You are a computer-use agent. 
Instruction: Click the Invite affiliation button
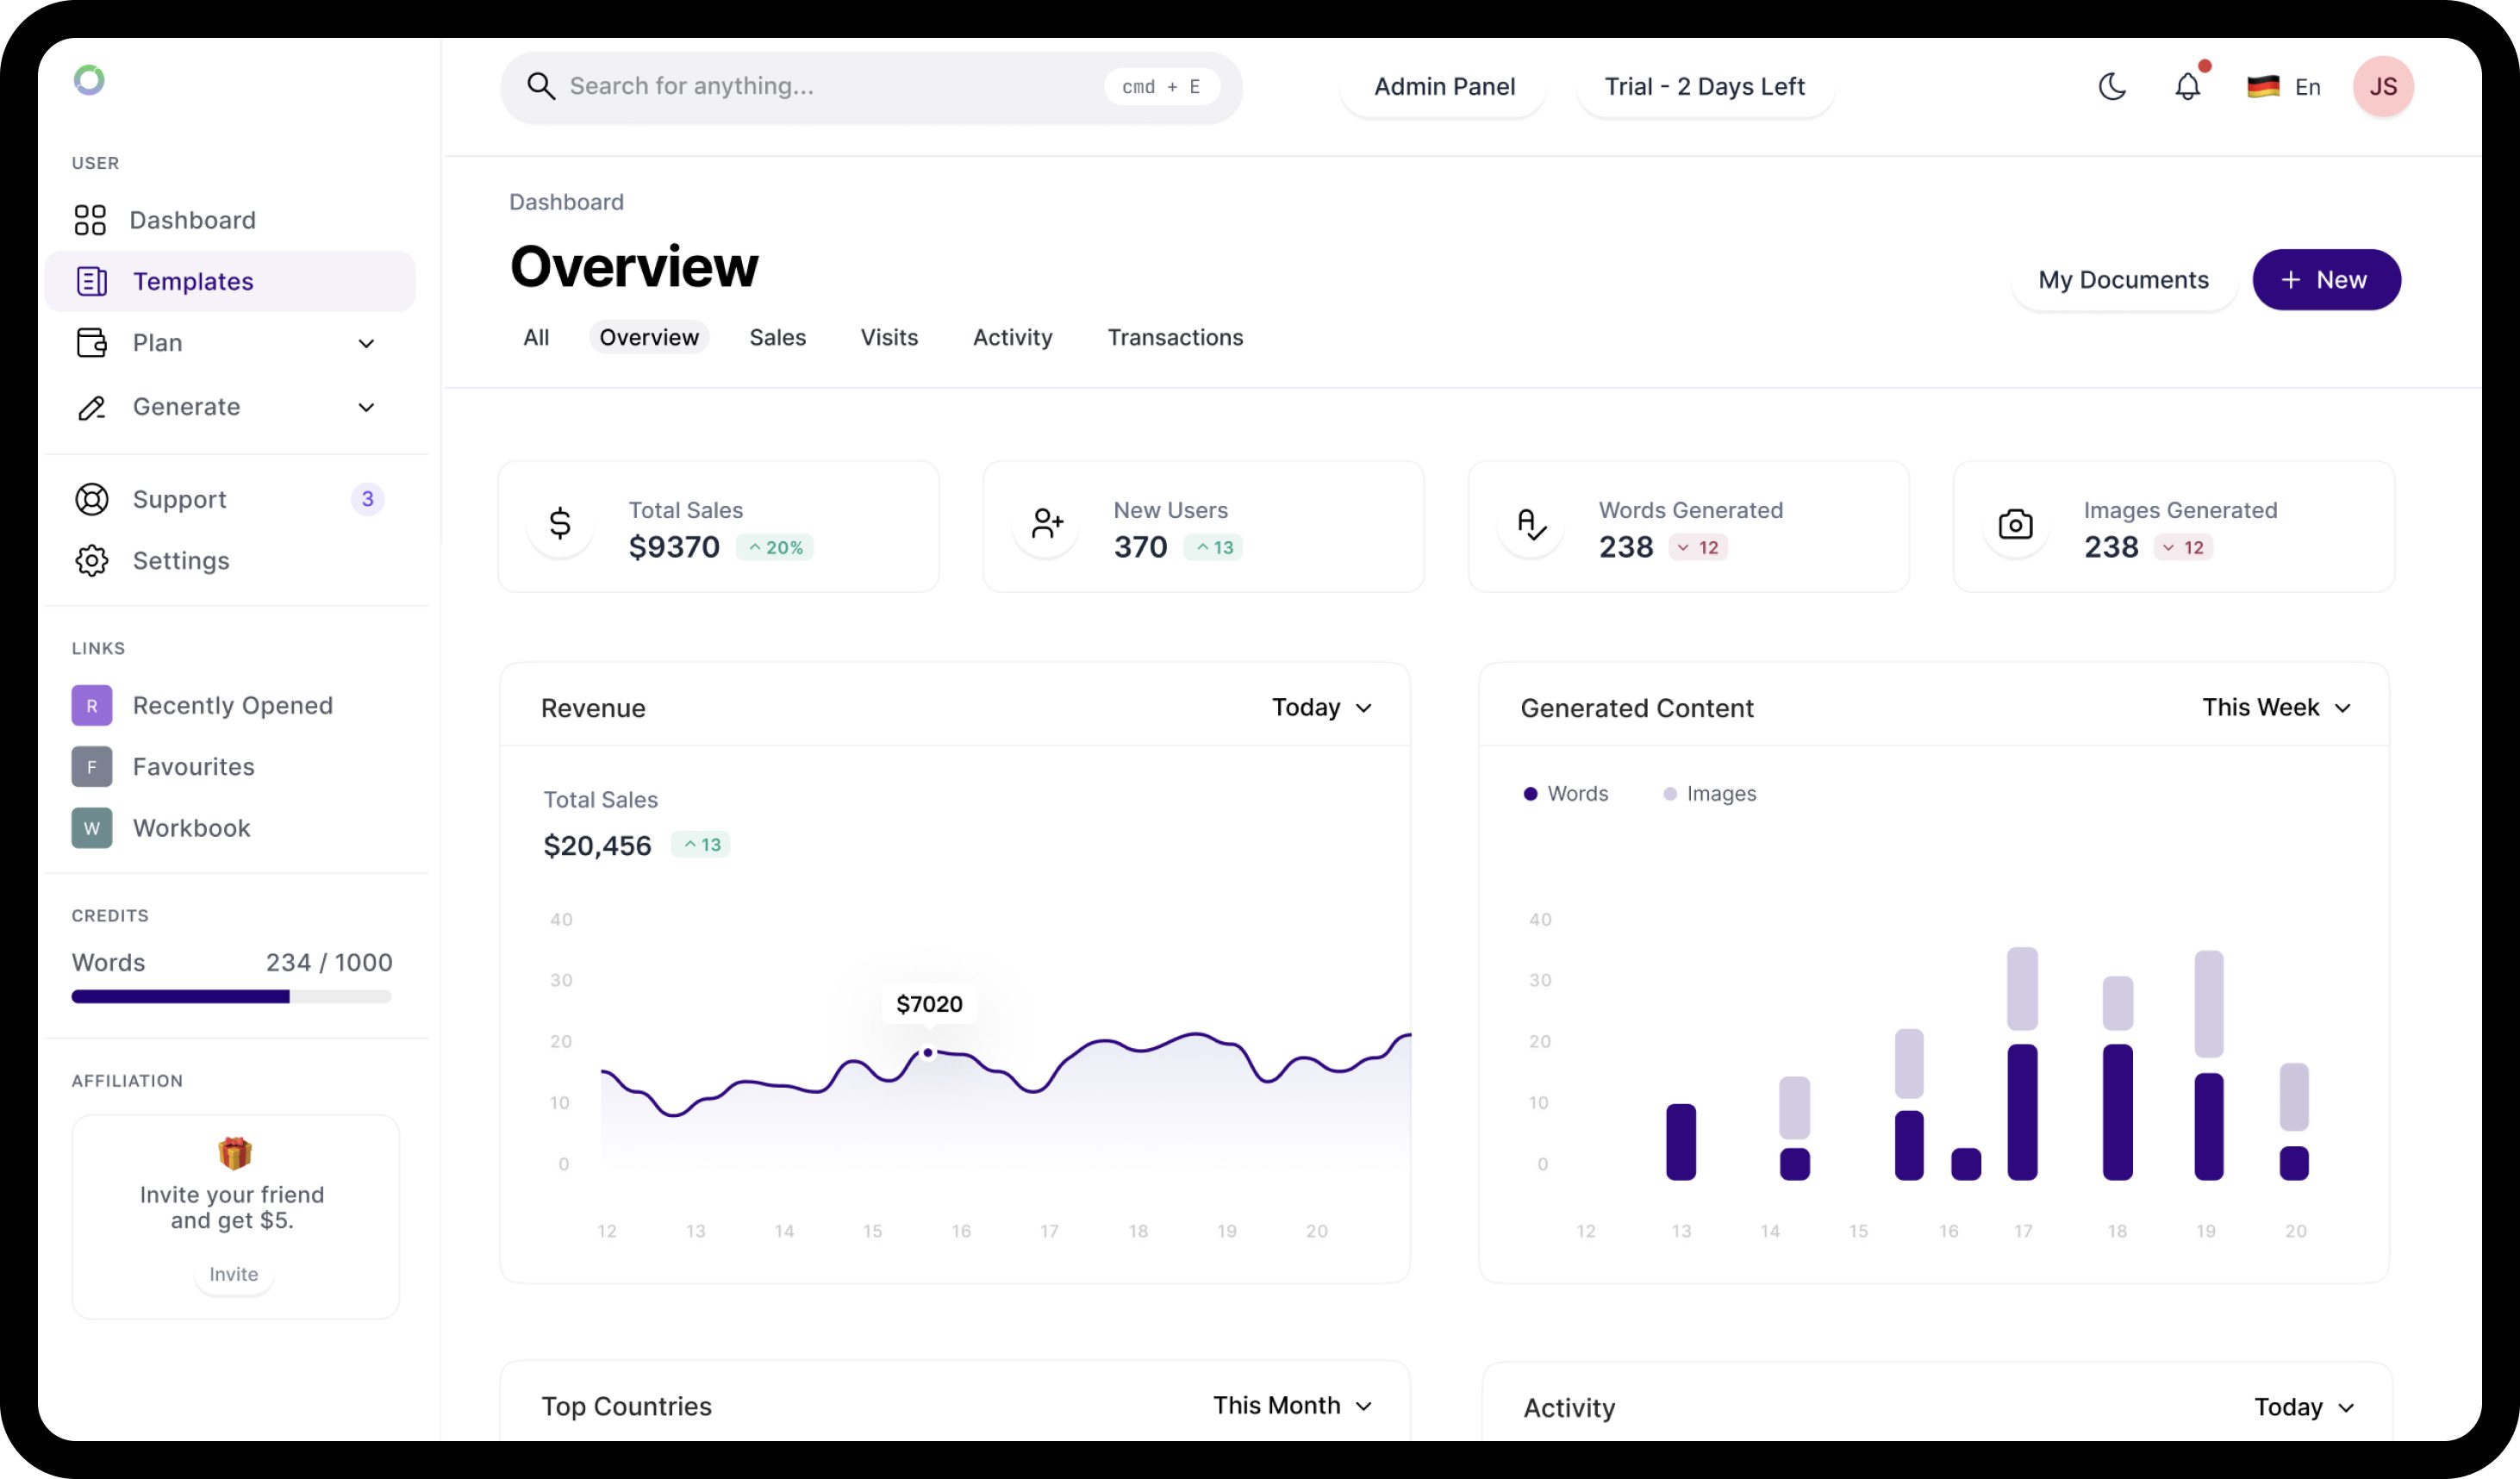[x=233, y=1274]
